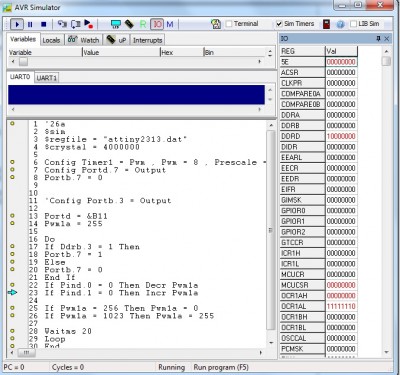Click the variables grid row stepper arrows
Viewport: 400px width, 375px height.
pos(270,53)
